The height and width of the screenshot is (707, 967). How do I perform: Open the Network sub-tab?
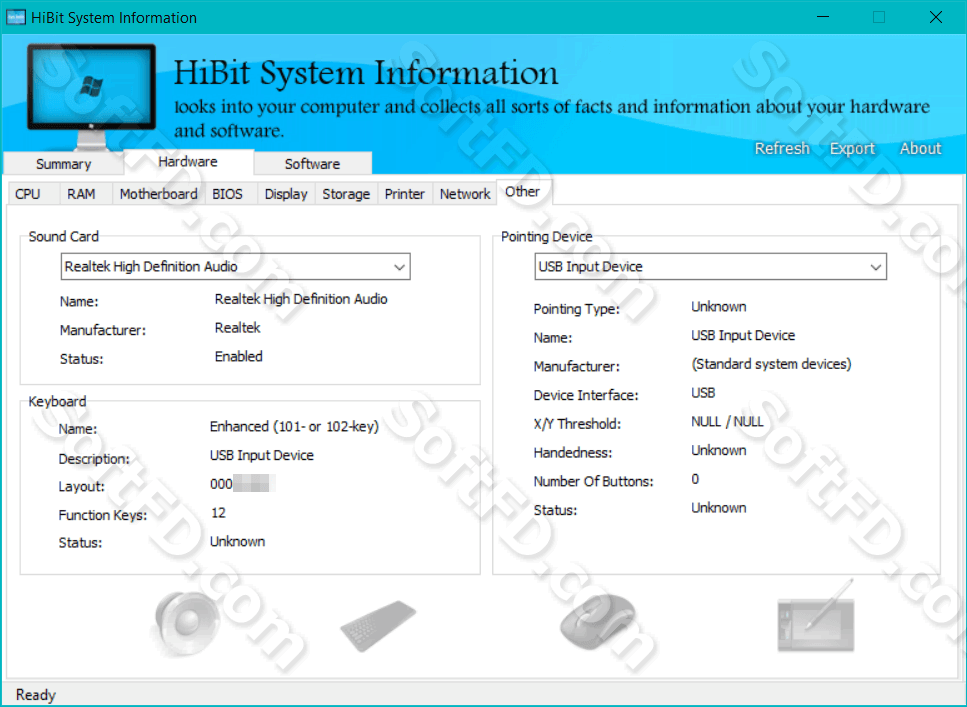tap(465, 194)
